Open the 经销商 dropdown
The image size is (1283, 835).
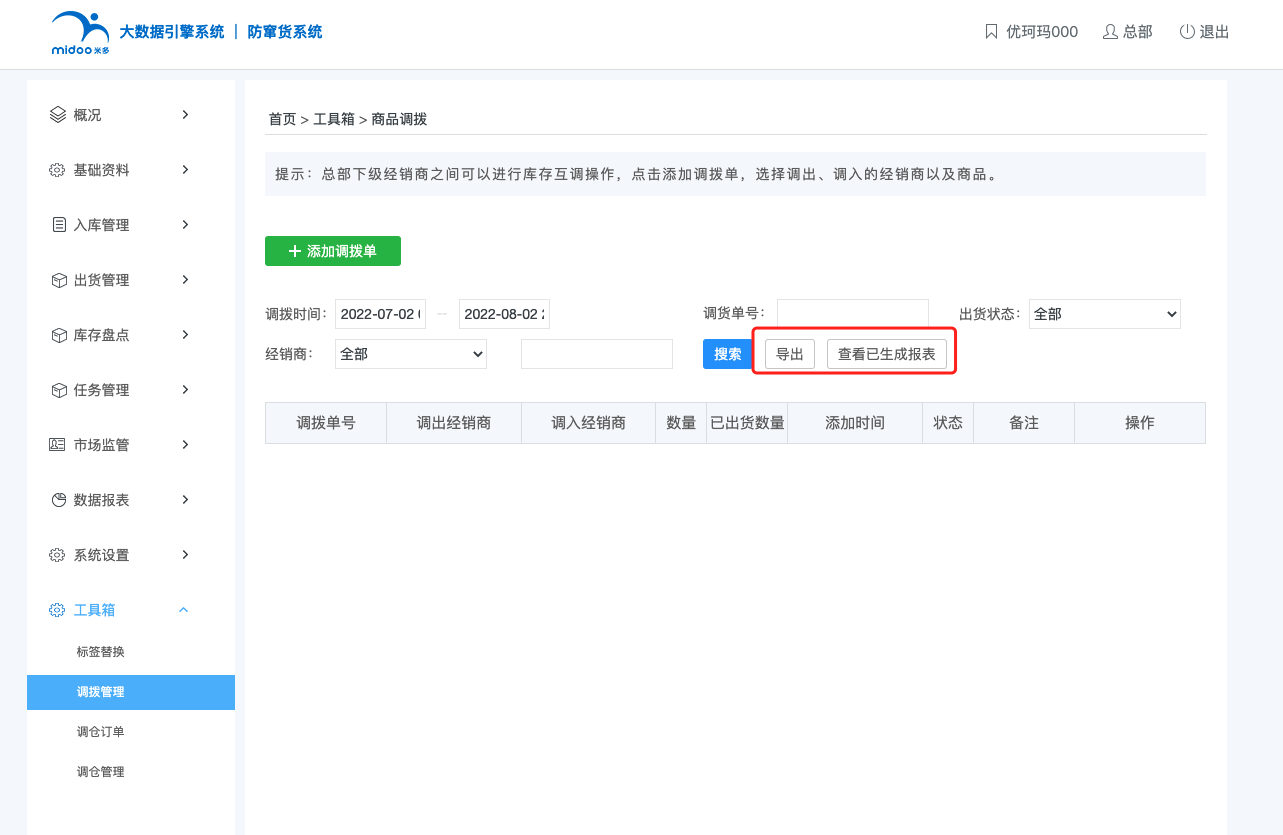[x=411, y=354]
